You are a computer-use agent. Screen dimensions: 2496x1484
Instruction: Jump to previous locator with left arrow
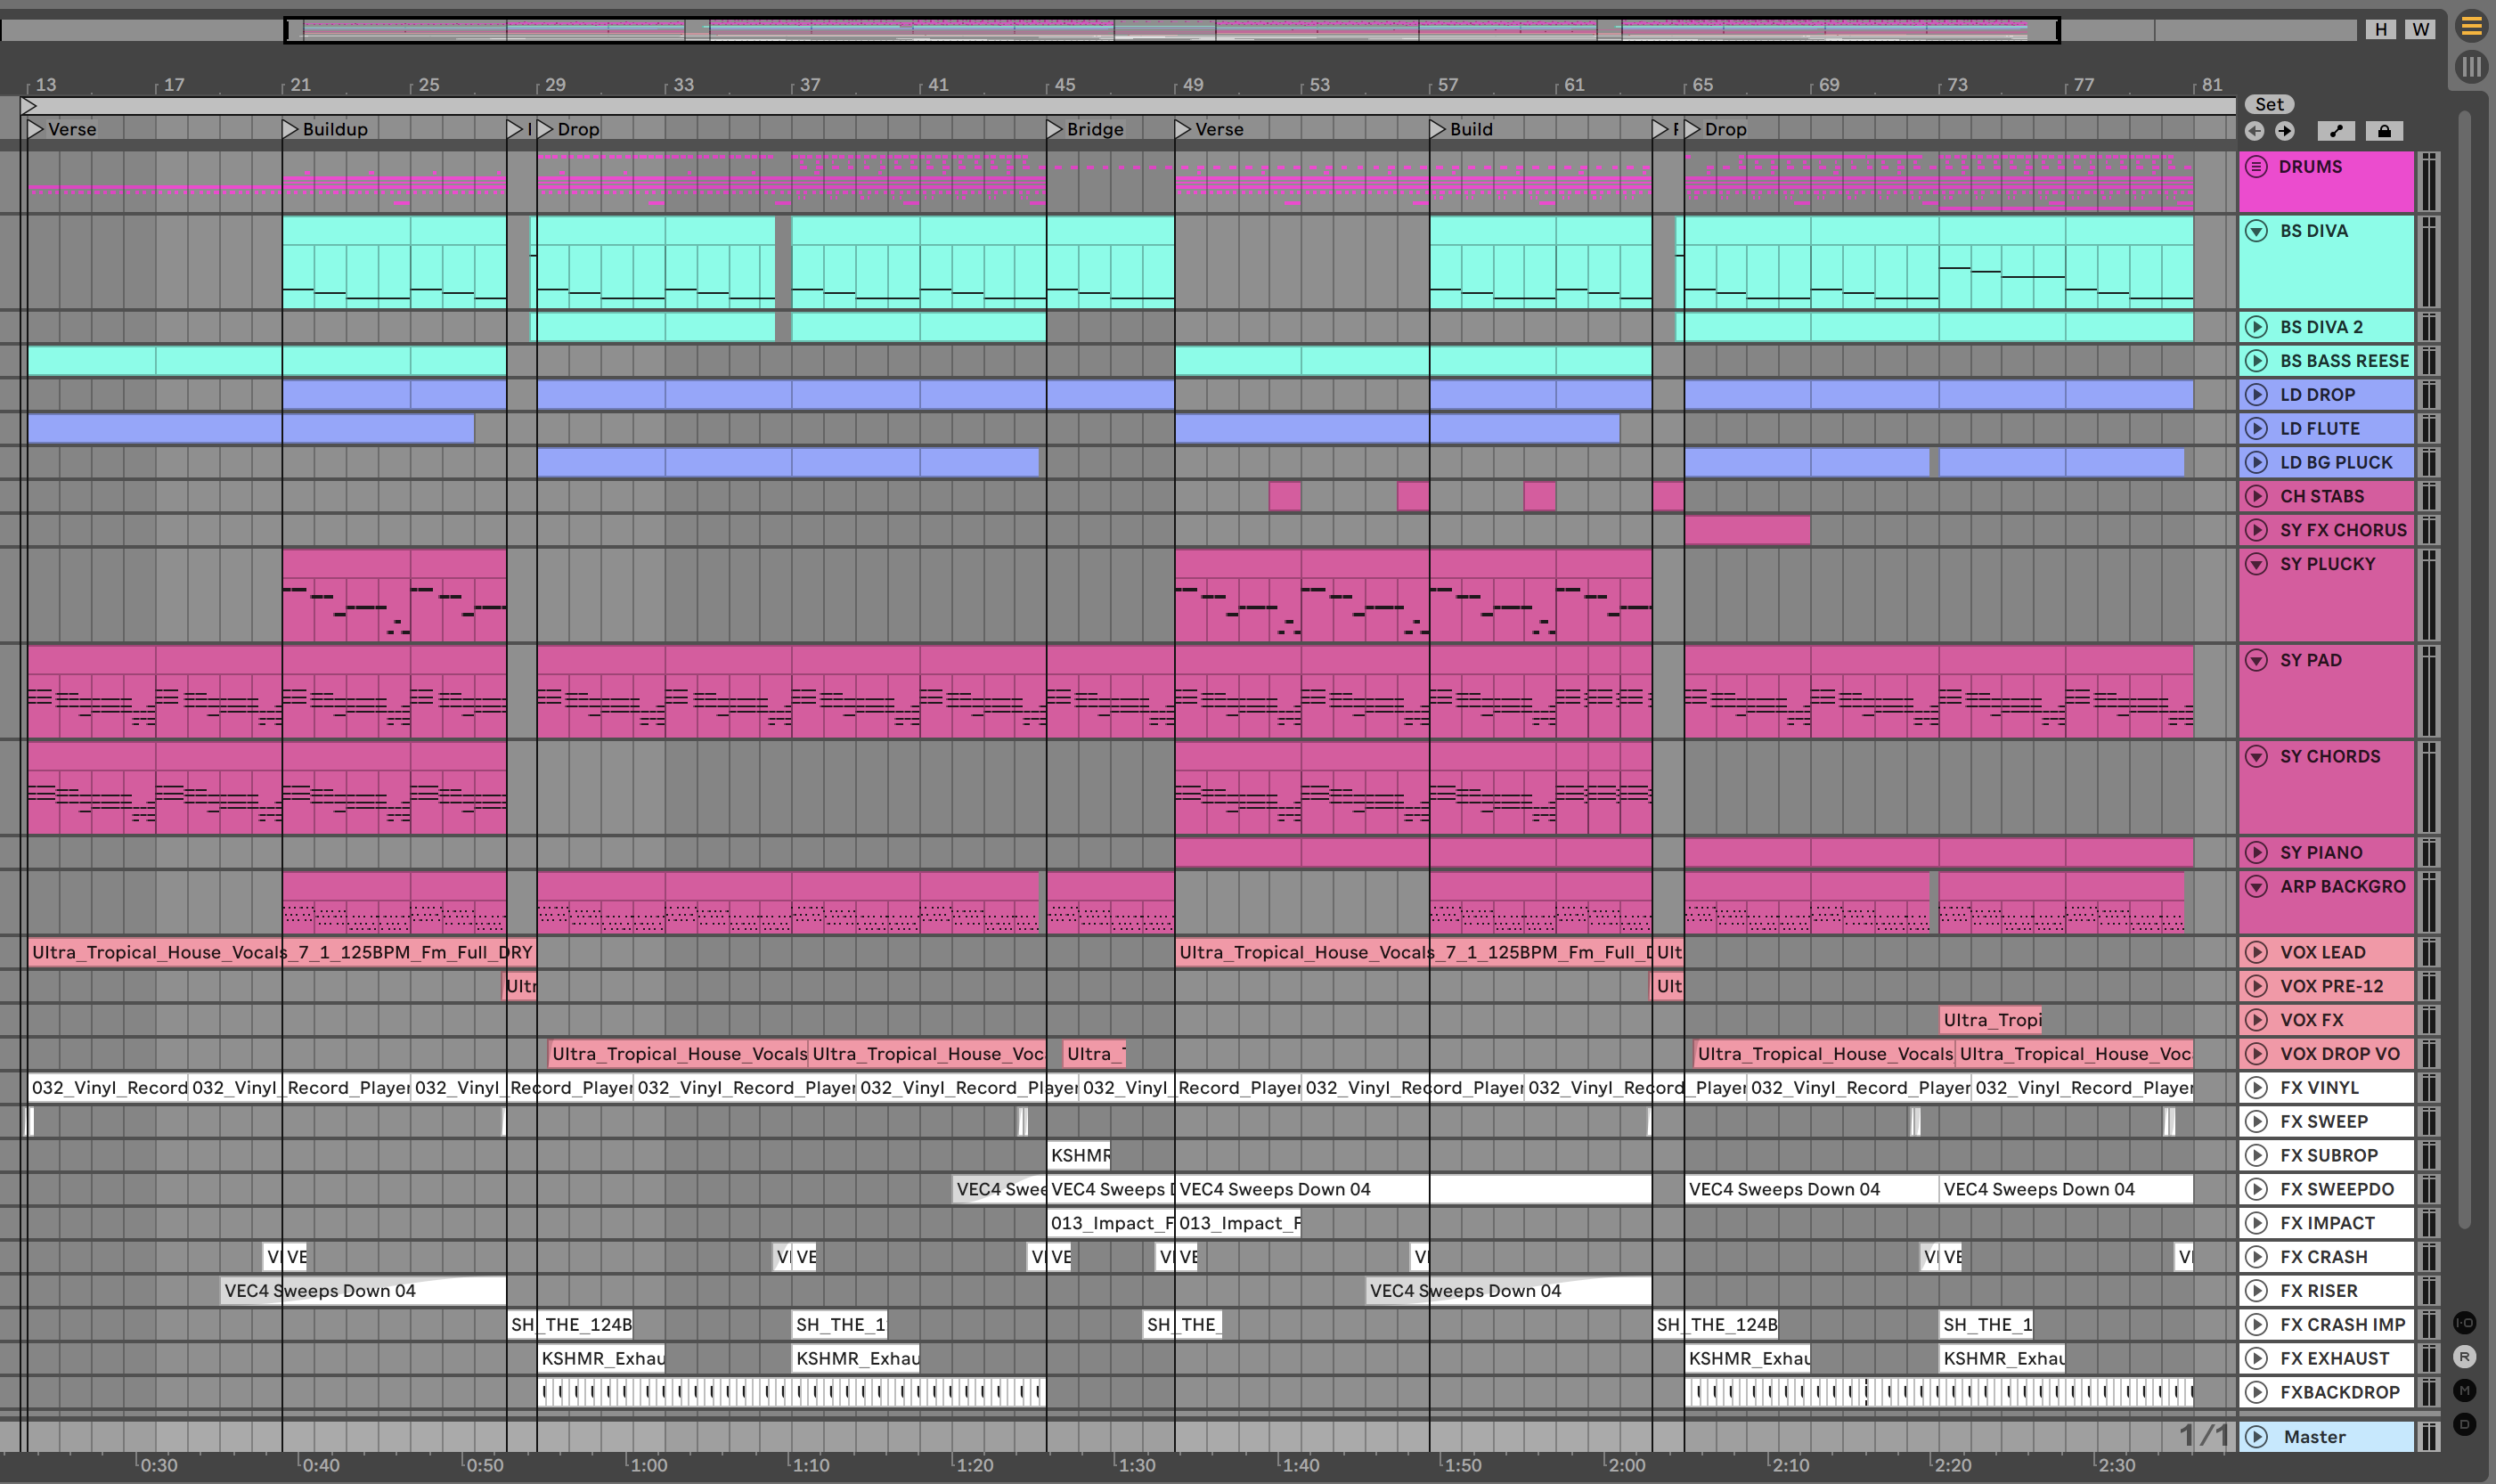click(x=2254, y=131)
